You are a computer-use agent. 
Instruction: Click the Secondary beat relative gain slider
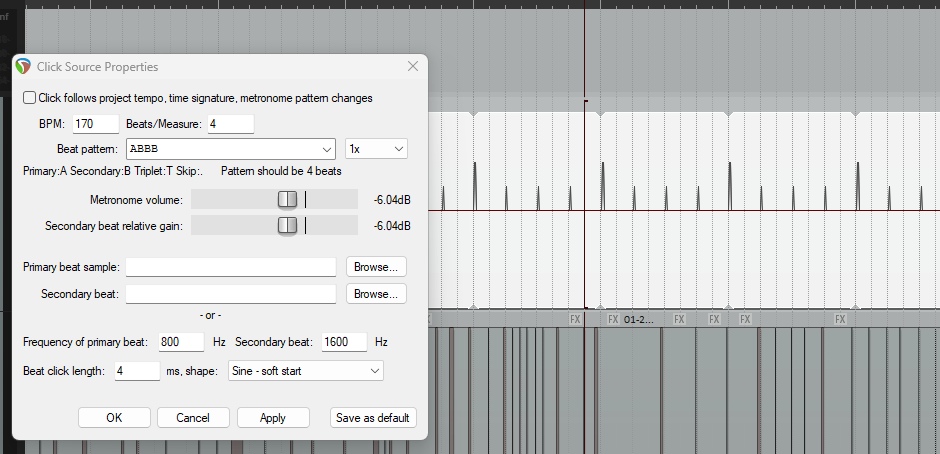[x=287, y=226]
